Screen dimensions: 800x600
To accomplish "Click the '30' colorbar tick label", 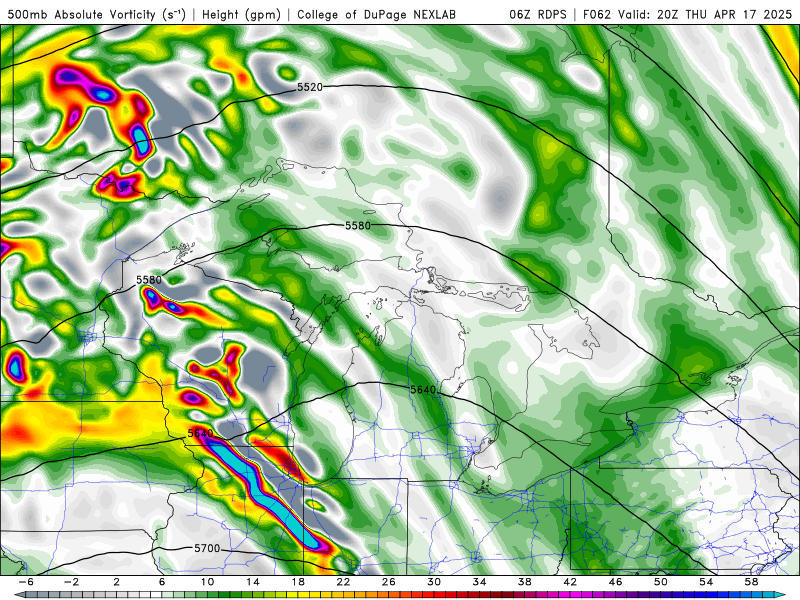I will tap(434, 582).
